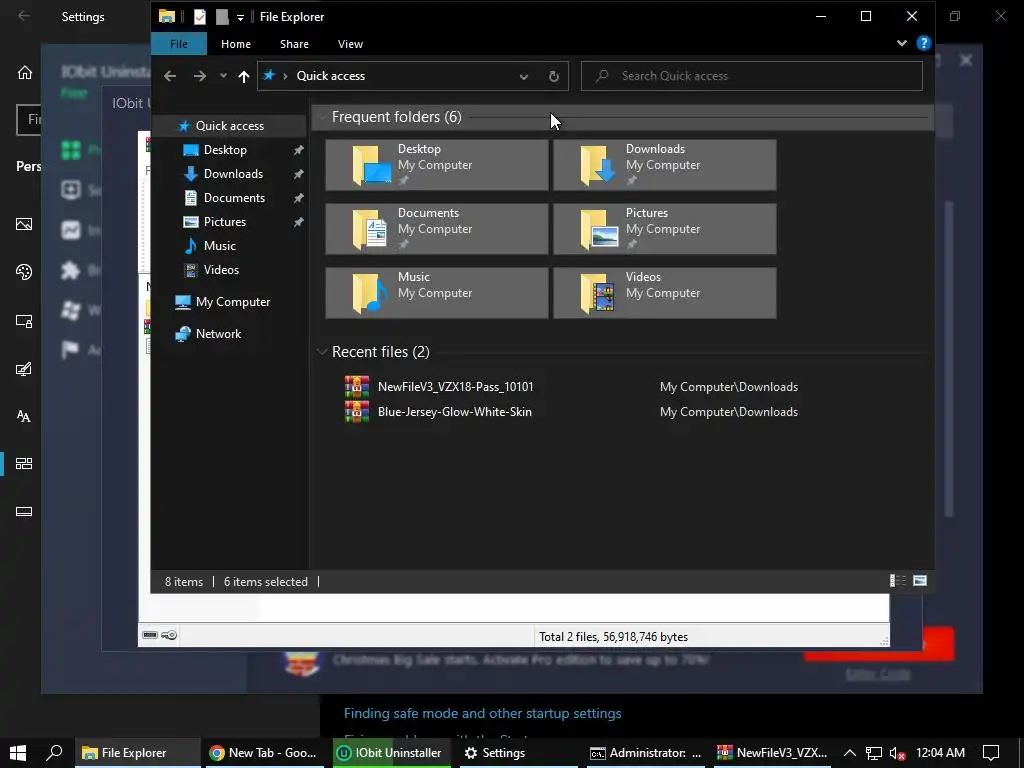Image resolution: width=1024 pixels, height=768 pixels.
Task: Switch to large thumbnails view icon
Action: 920,581
